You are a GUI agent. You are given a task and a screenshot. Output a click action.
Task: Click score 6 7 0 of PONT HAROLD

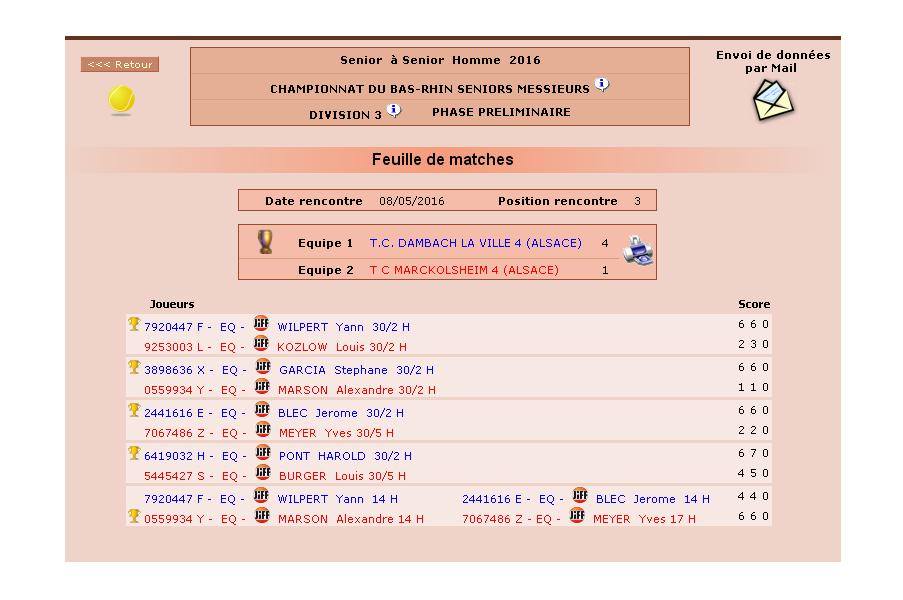pos(753,453)
